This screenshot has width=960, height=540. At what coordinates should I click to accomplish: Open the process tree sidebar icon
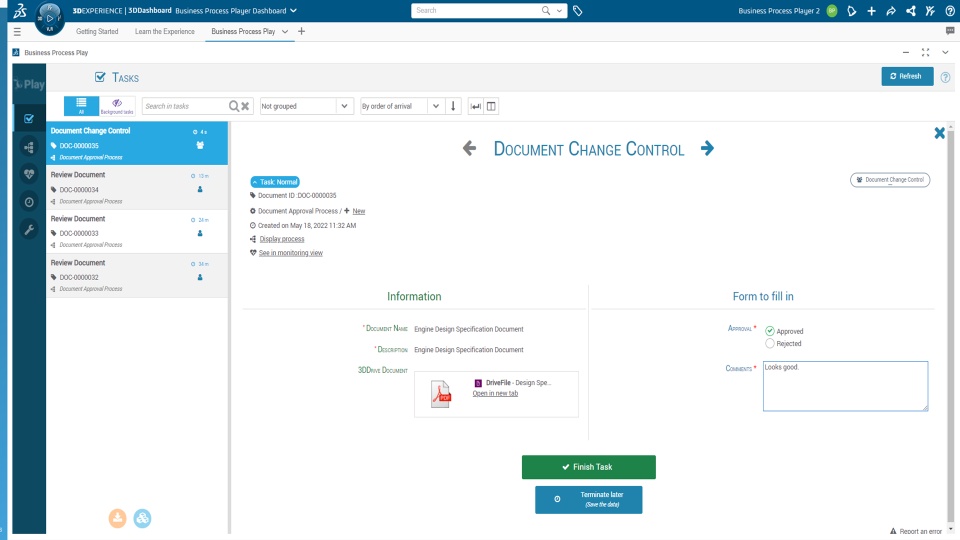coord(29,146)
